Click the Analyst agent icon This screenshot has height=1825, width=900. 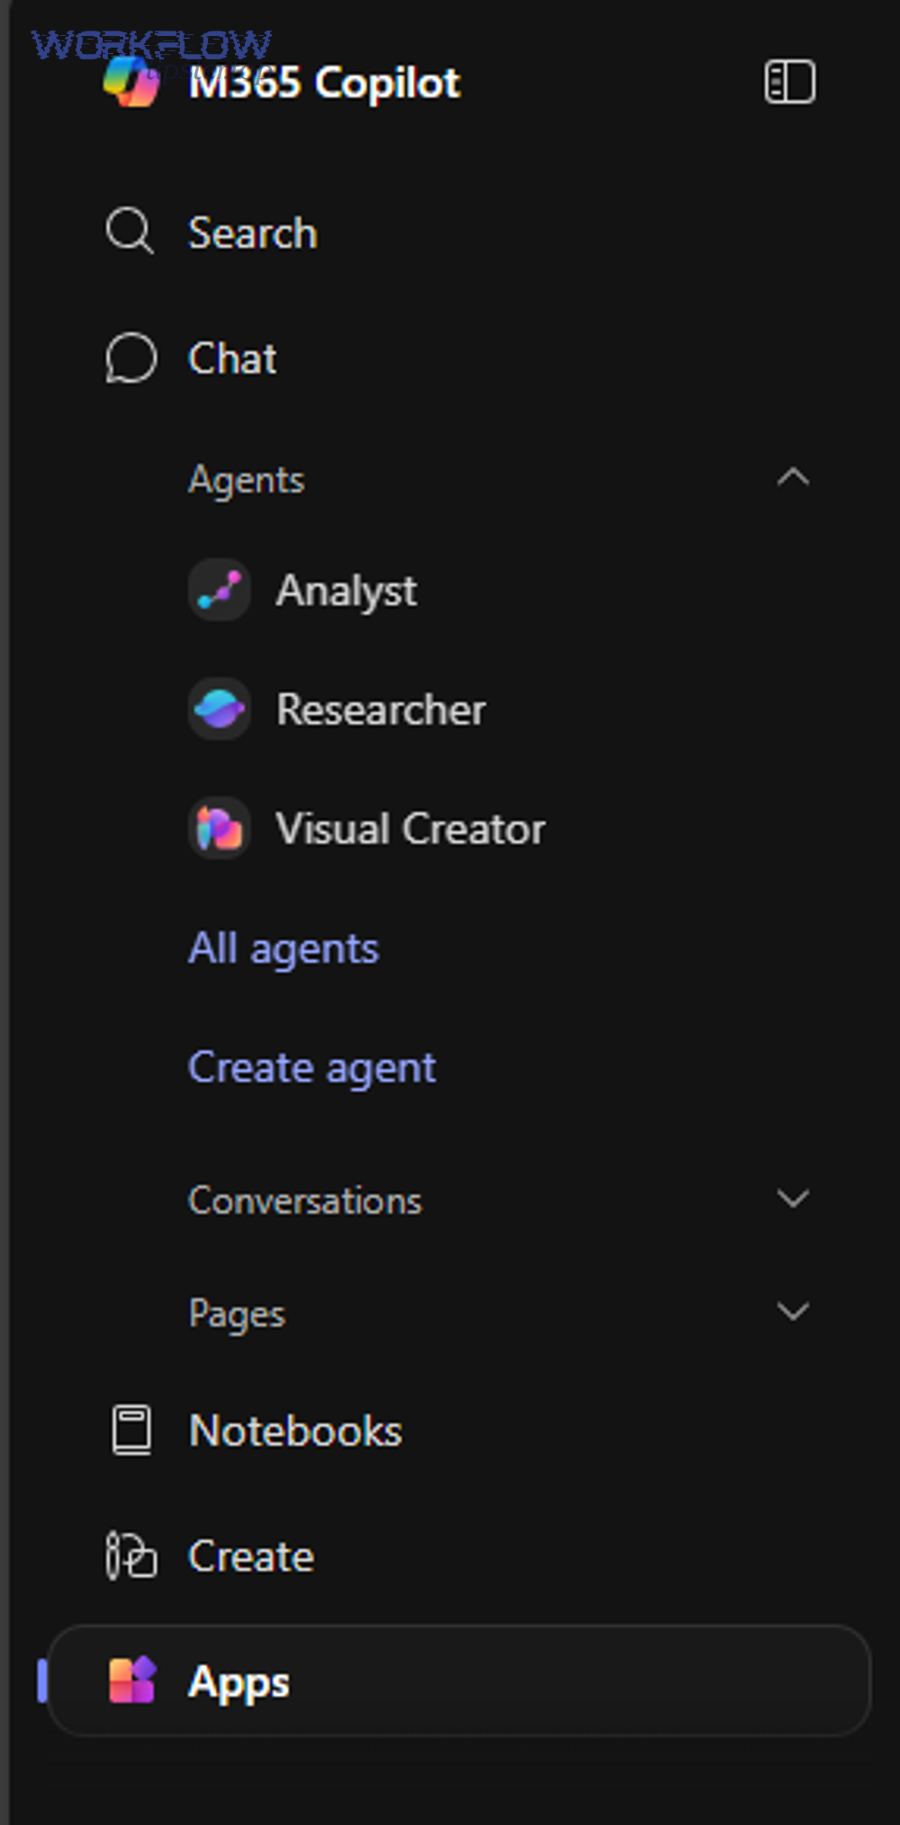pos(219,590)
